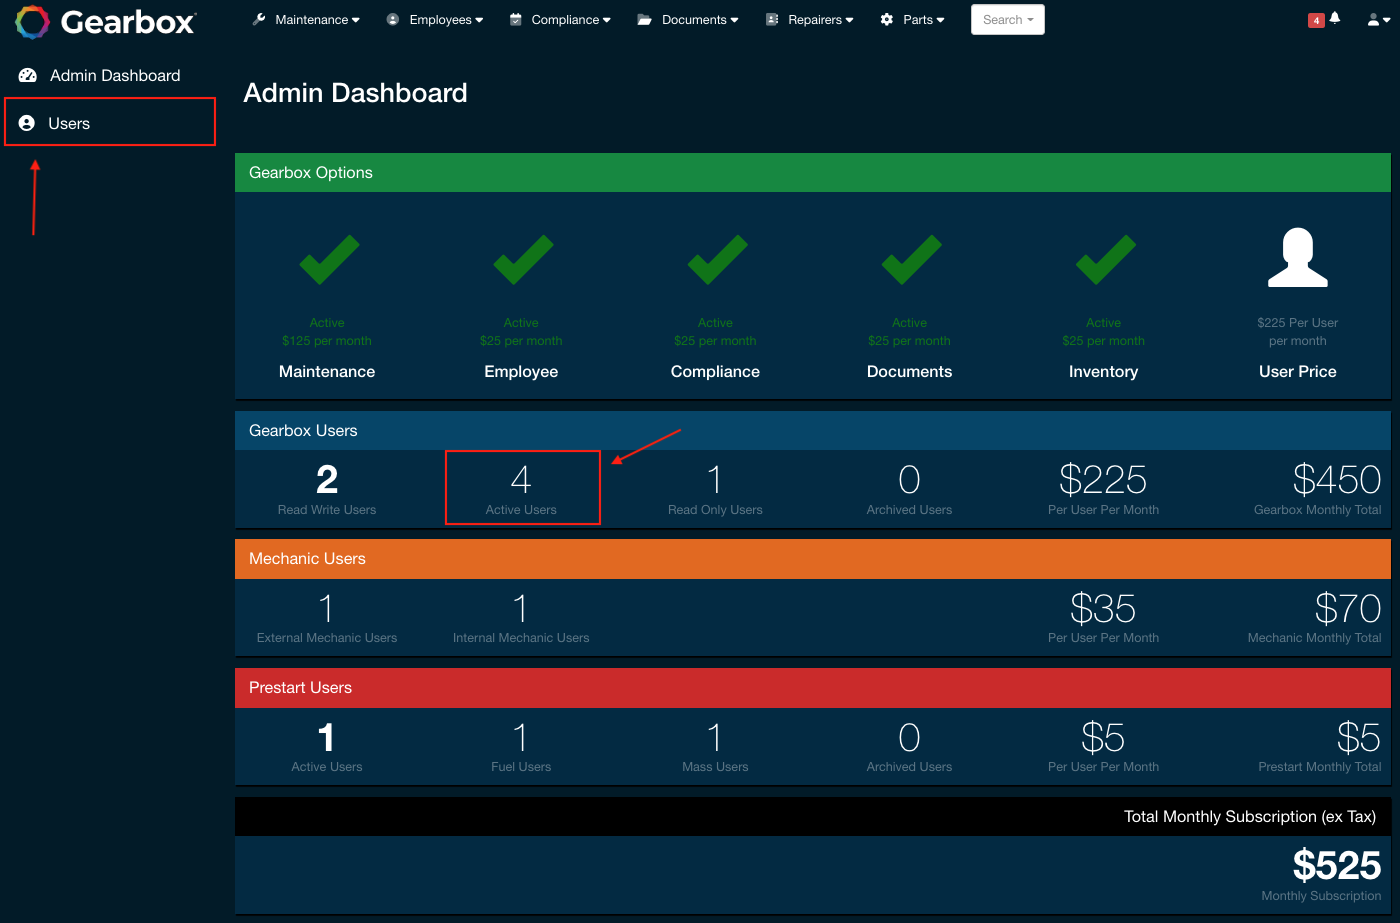Click the red notification count badge
Image resolution: width=1400 pixels, height=923 pixels.
(x=1316, y=20)
